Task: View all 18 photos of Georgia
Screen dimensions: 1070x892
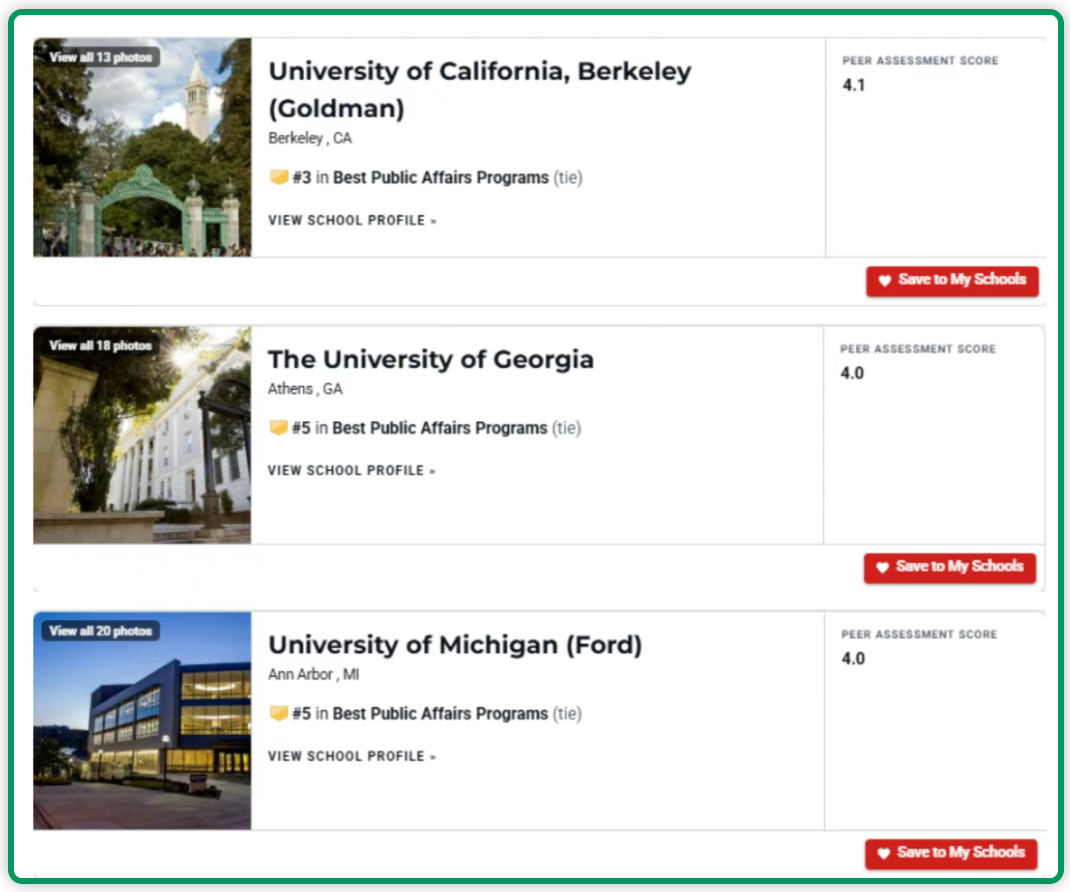Action: coord(101,345)
